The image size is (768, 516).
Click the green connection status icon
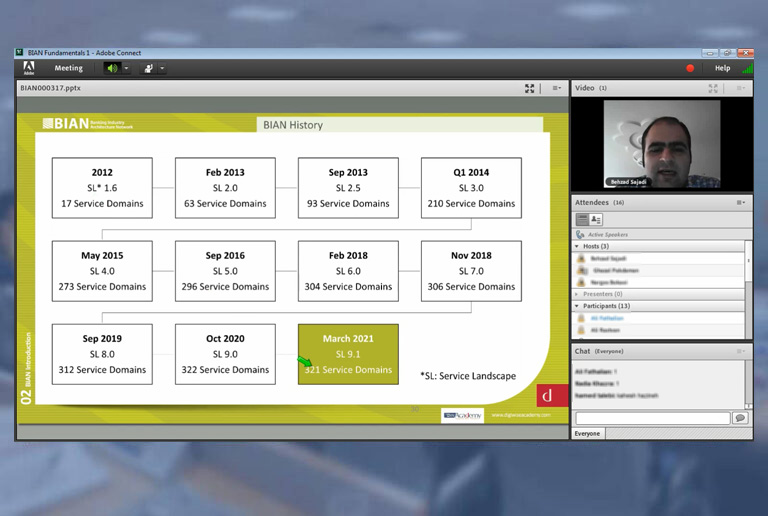point(746,68)
